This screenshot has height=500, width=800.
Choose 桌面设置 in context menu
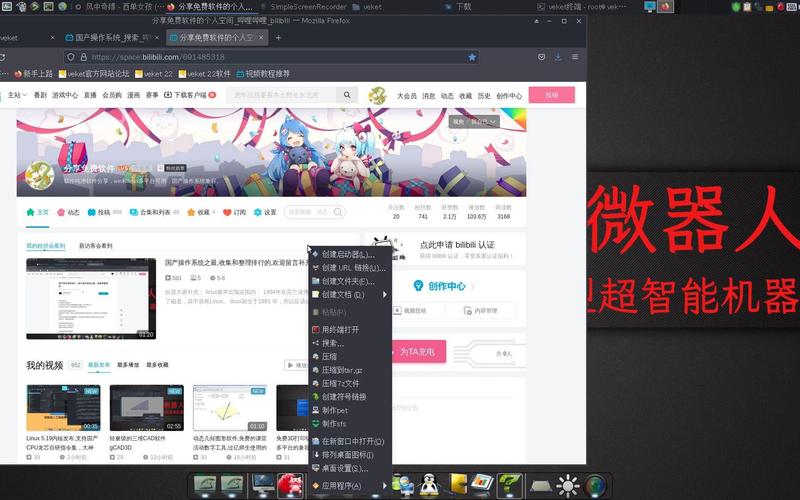(350, 468)
